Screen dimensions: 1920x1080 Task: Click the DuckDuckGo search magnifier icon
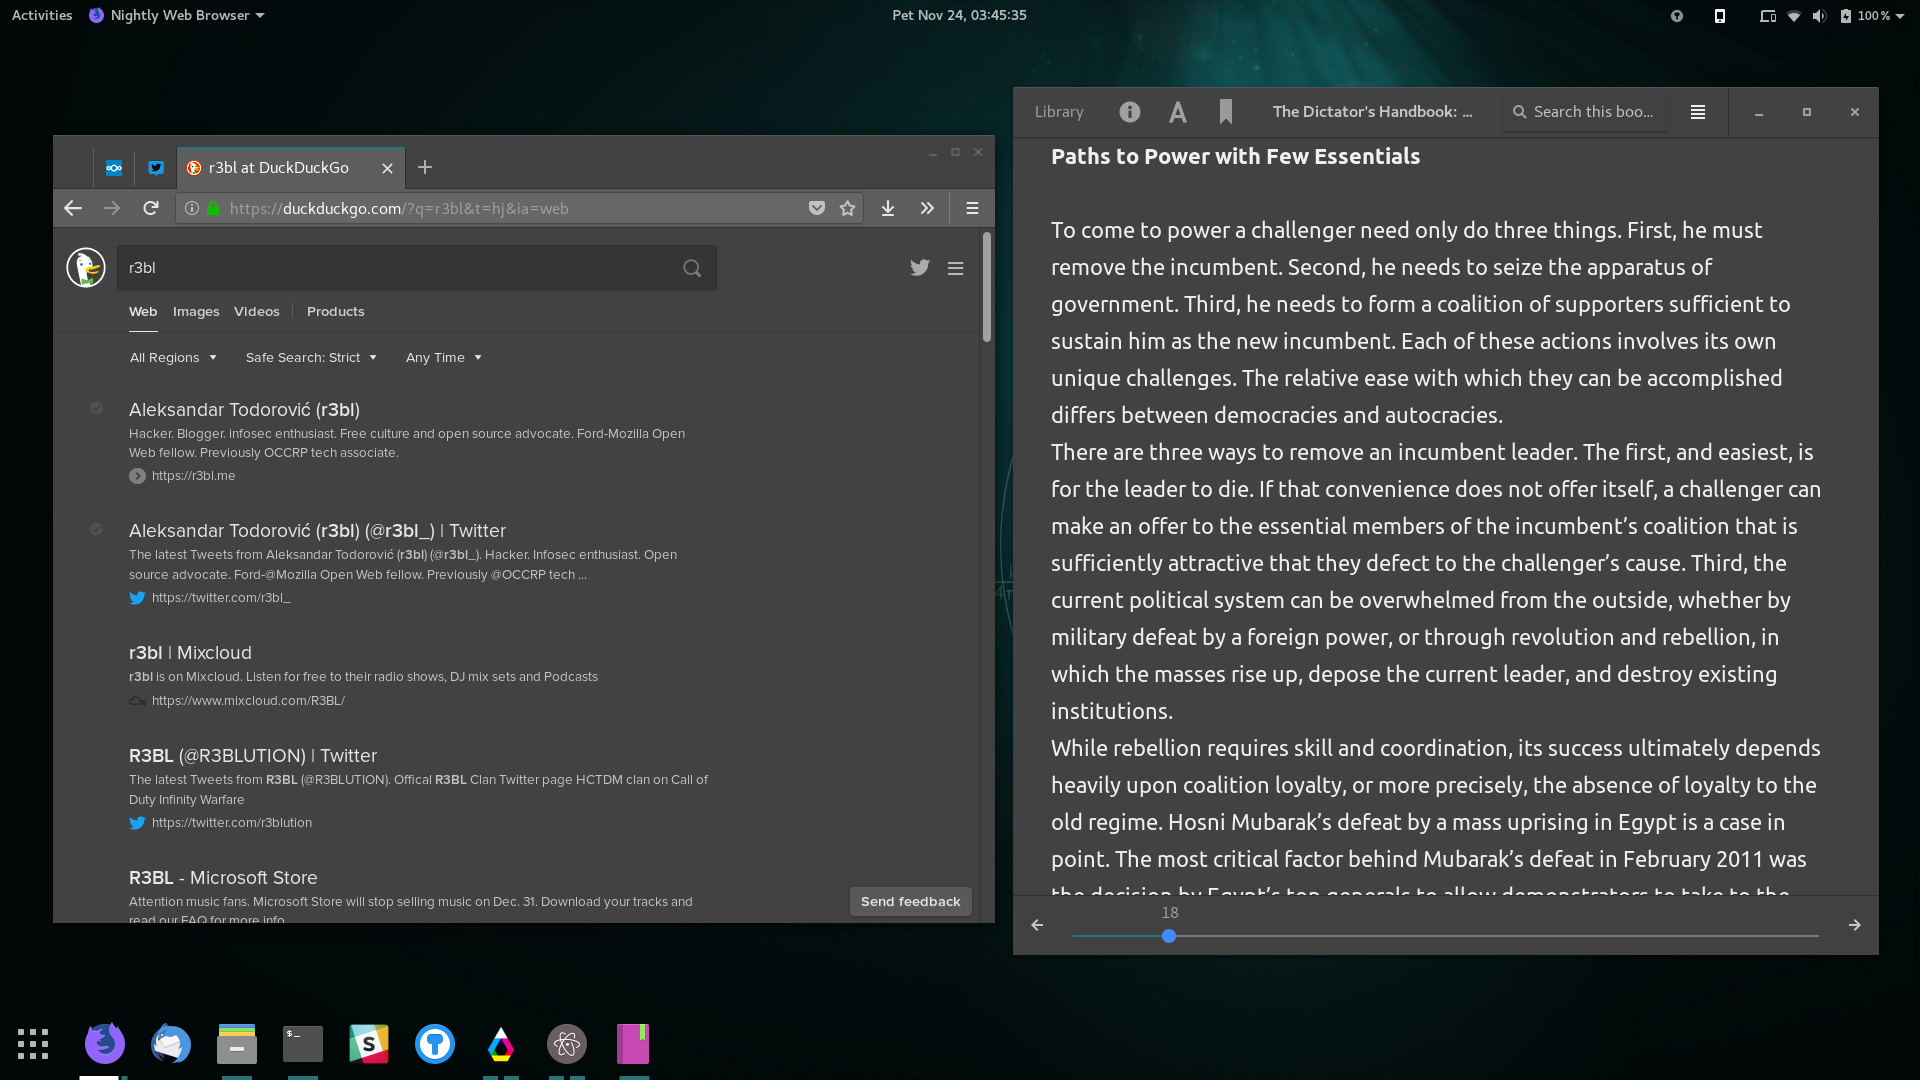[692, 268]
